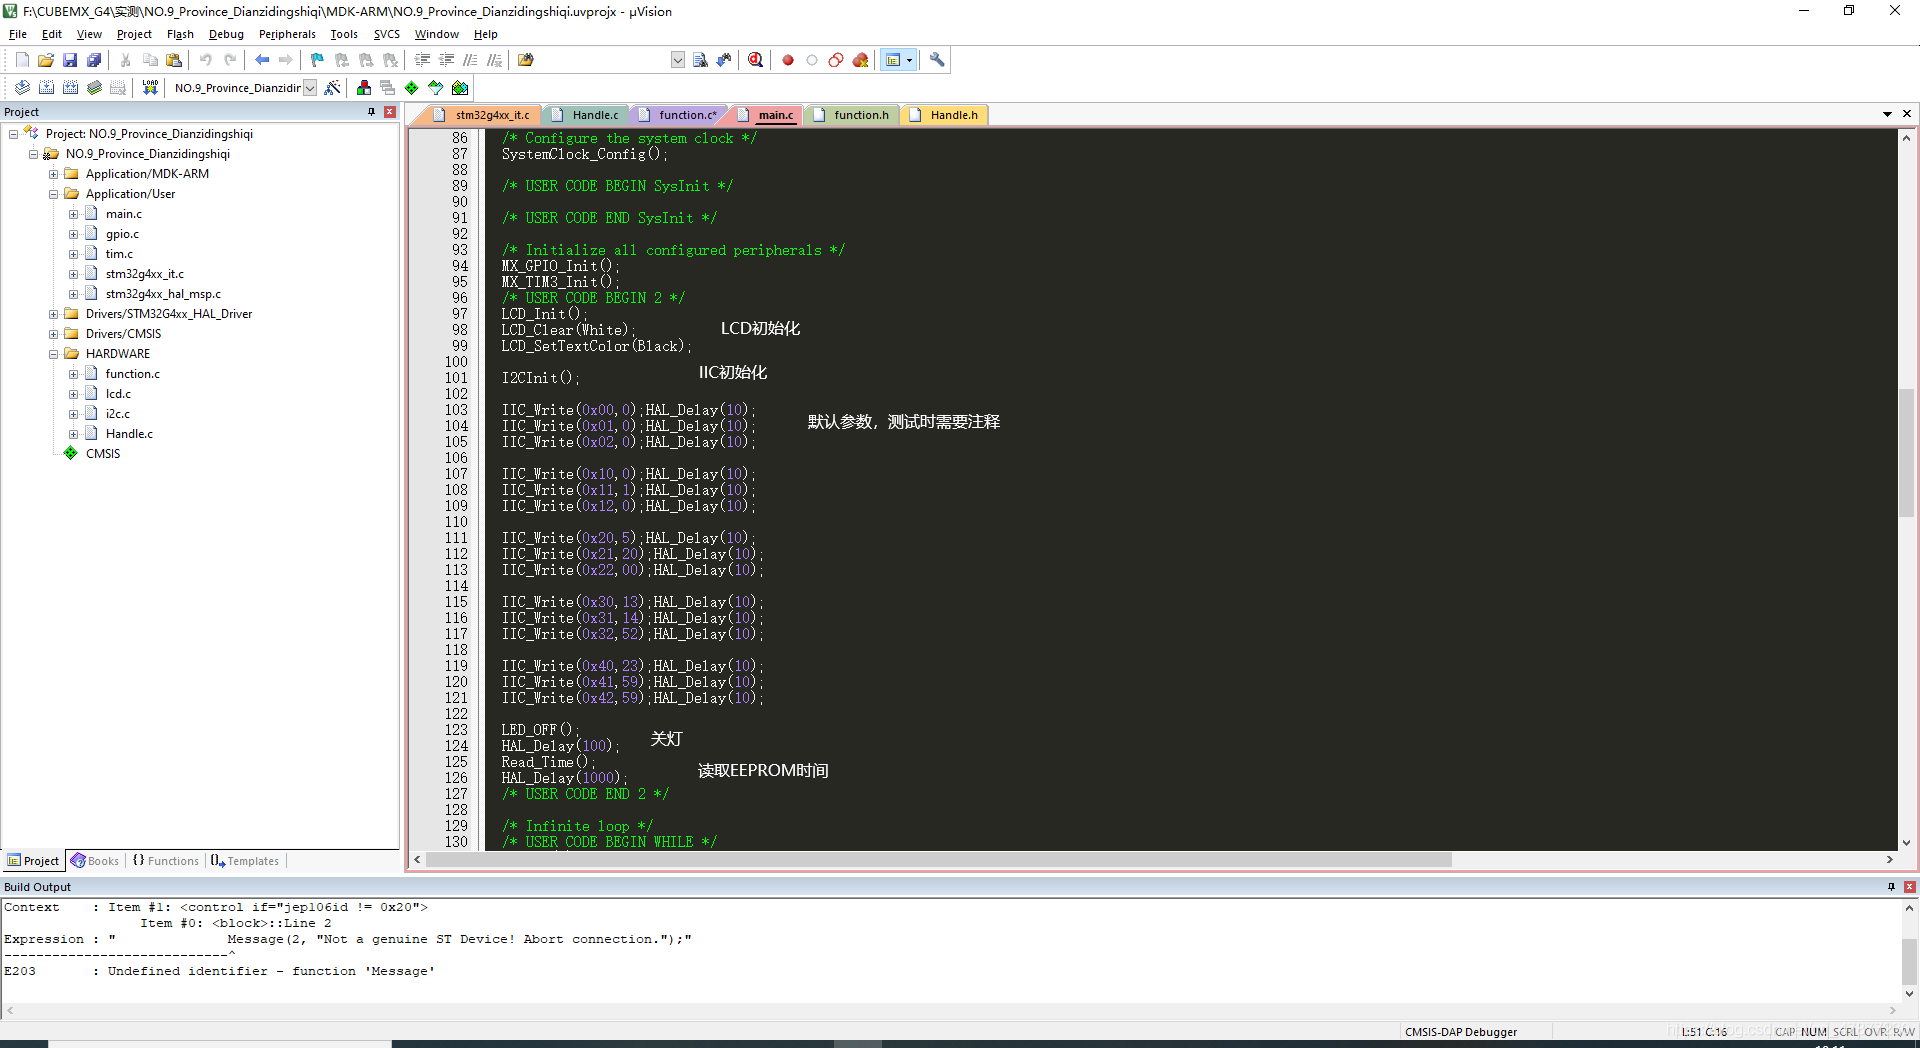Insert a breakpoint with the red dot icon
Viewport: 1920px width, 1048px height.
(788, 60)
